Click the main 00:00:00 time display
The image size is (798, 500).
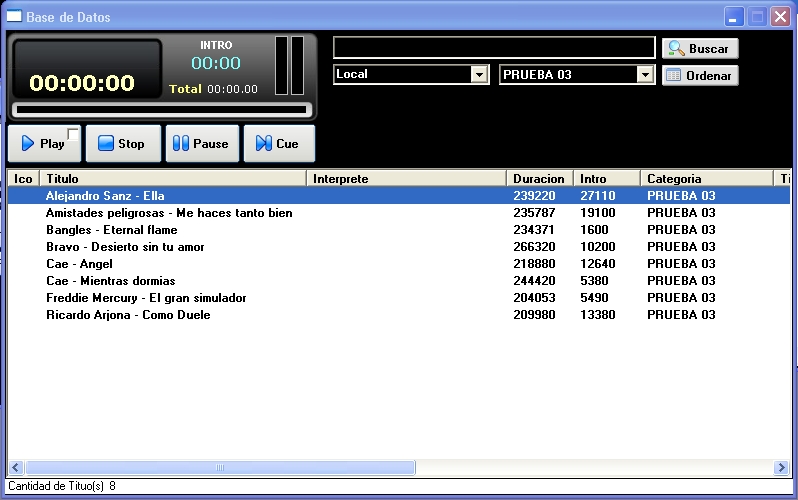click(82, 83)
